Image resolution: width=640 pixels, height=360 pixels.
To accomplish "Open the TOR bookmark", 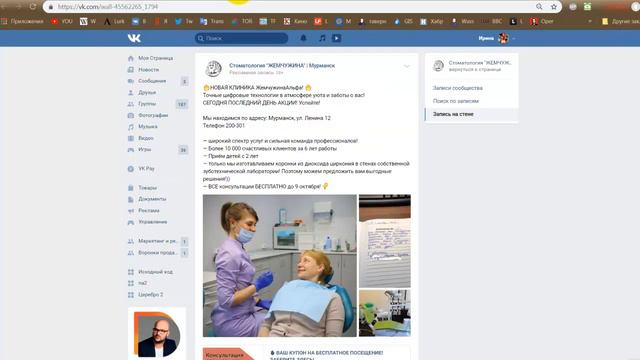I will point(242,21).
